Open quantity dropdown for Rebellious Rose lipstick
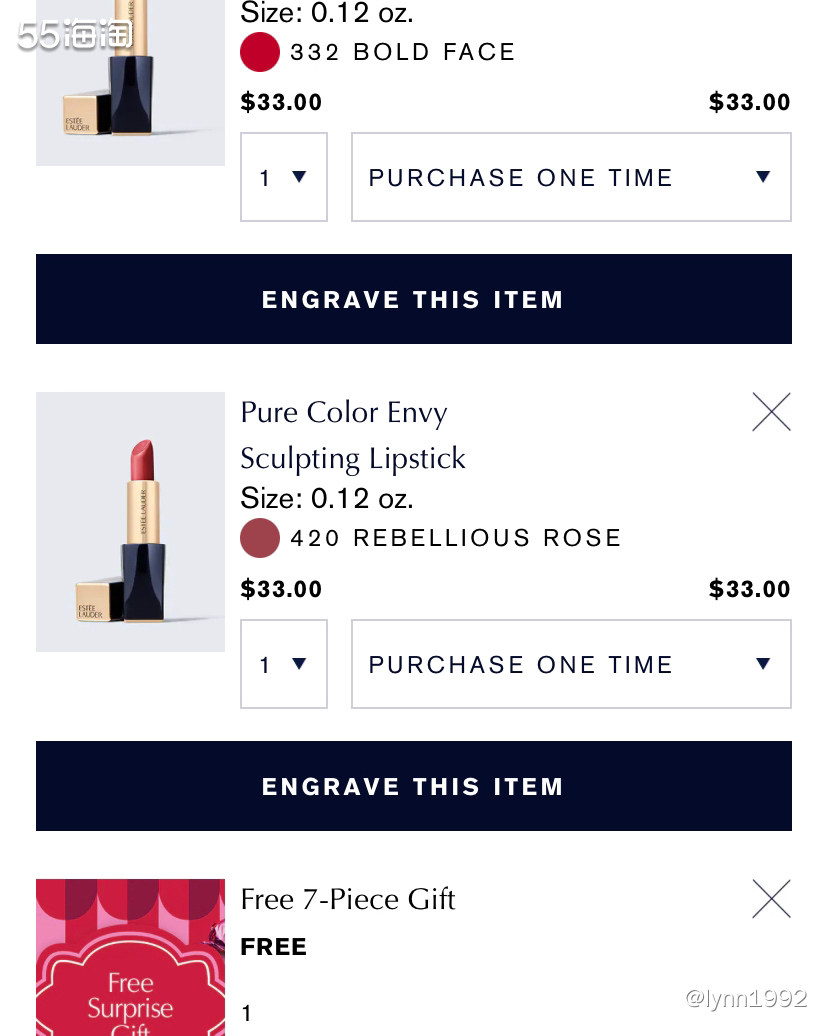828x1036 pixels. [284, 664]
